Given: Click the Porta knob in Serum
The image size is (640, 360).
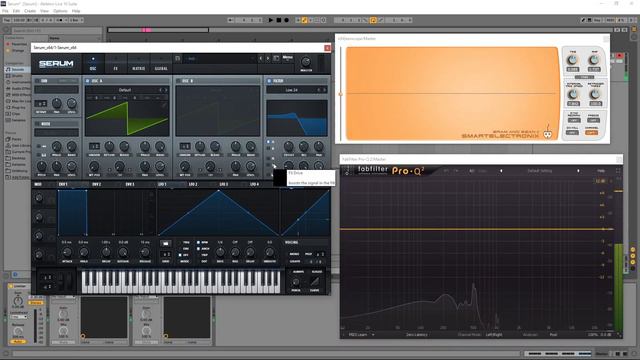Looking at the screenshot, I should 296,282.
